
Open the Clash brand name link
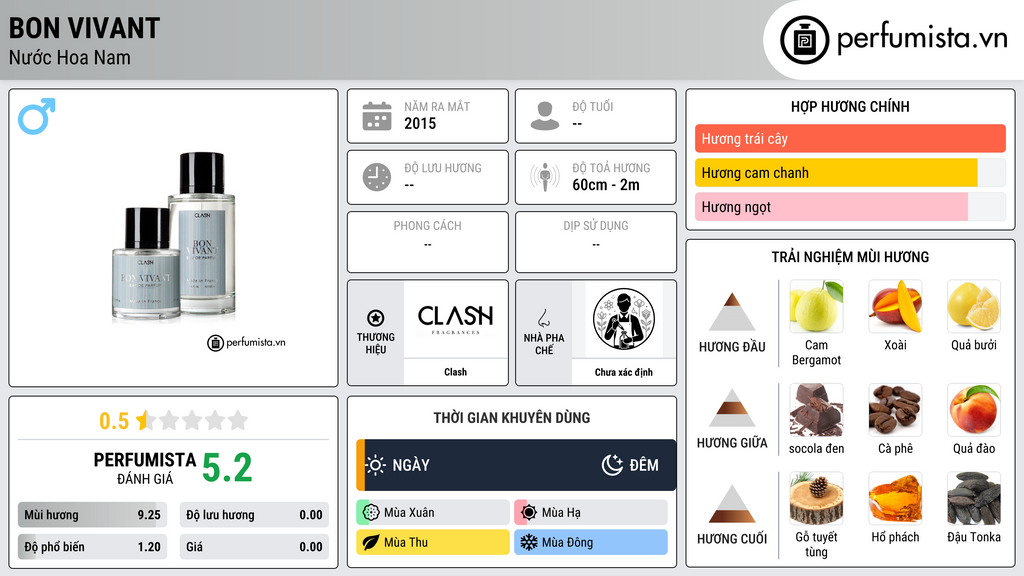coord(455,372)
